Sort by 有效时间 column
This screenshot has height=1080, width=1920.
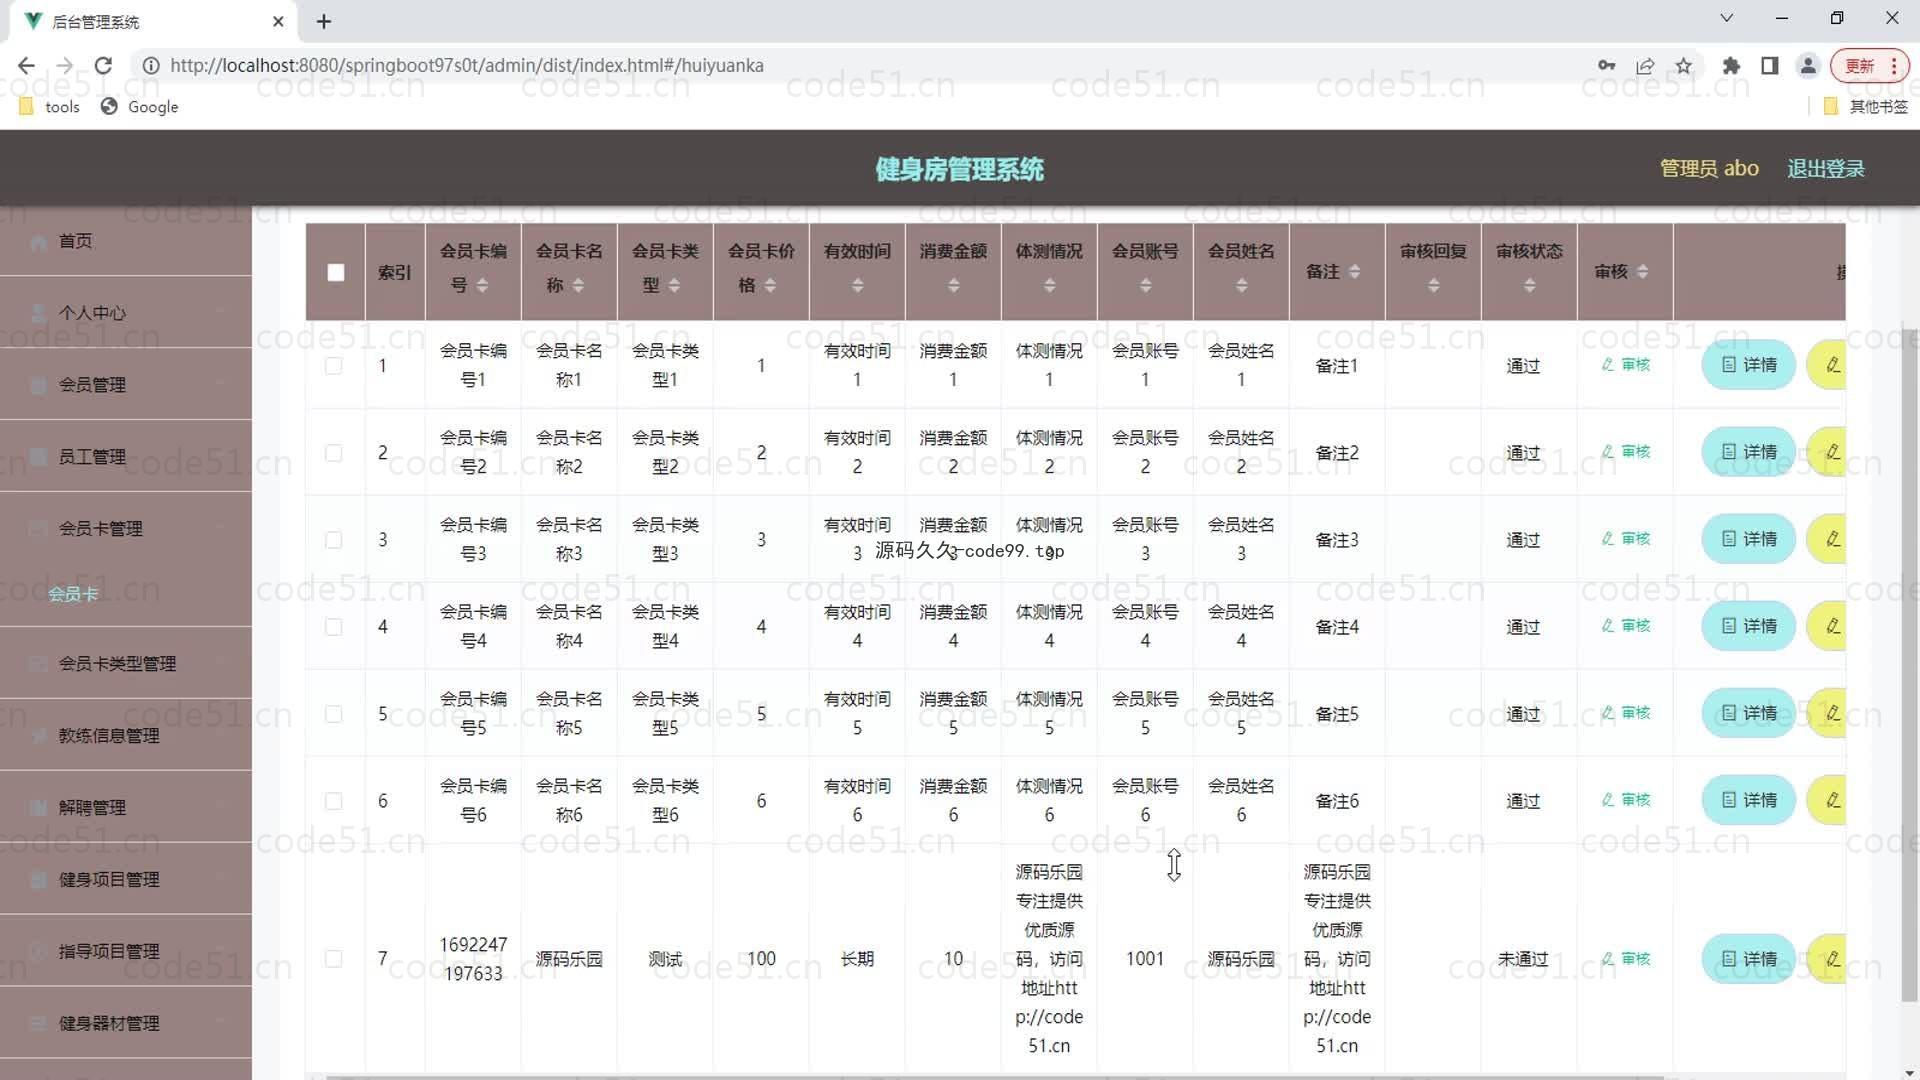pyautogui.click(x=857, y=286)
